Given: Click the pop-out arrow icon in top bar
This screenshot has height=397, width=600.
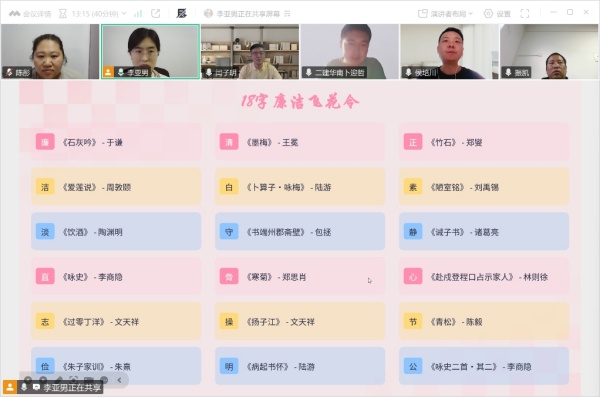Looking at the screenshot, I should tap(156, 13).
